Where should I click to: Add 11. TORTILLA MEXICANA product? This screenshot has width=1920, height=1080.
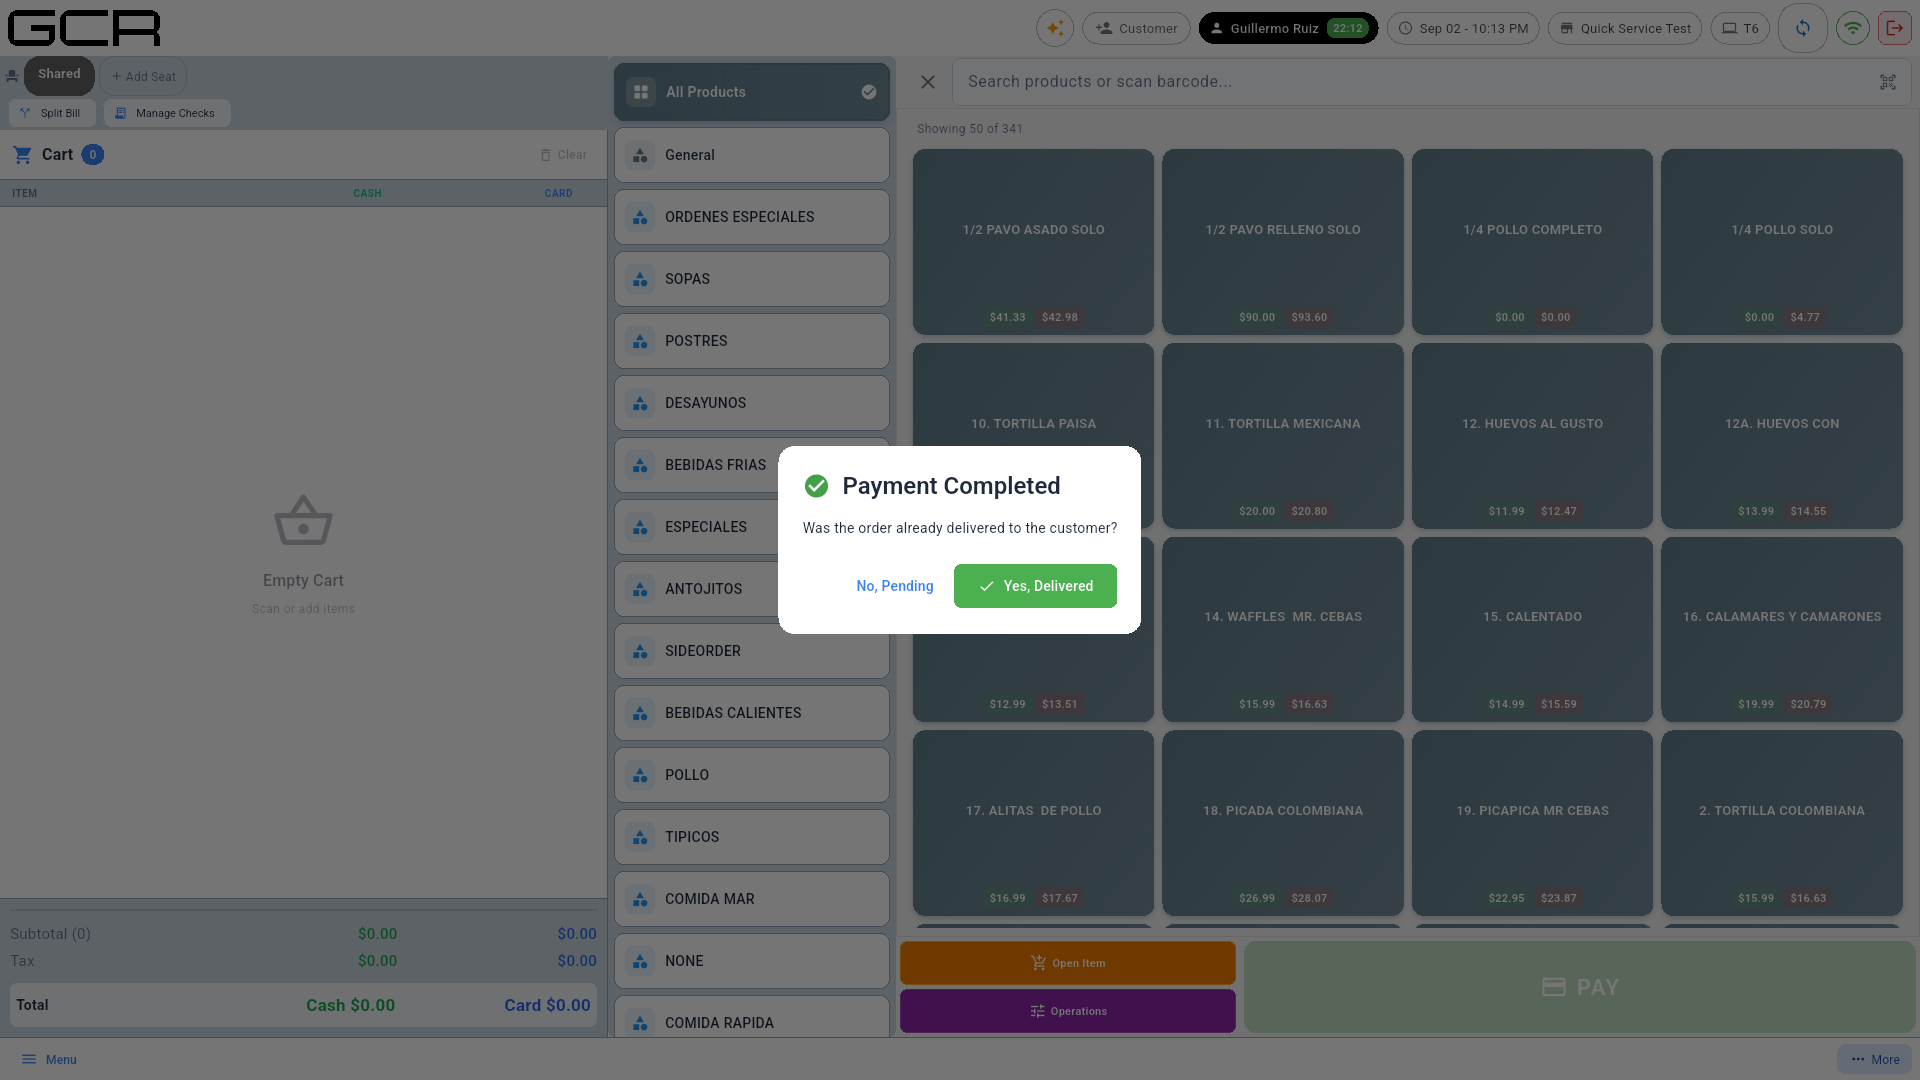(x=1283, y=436)
